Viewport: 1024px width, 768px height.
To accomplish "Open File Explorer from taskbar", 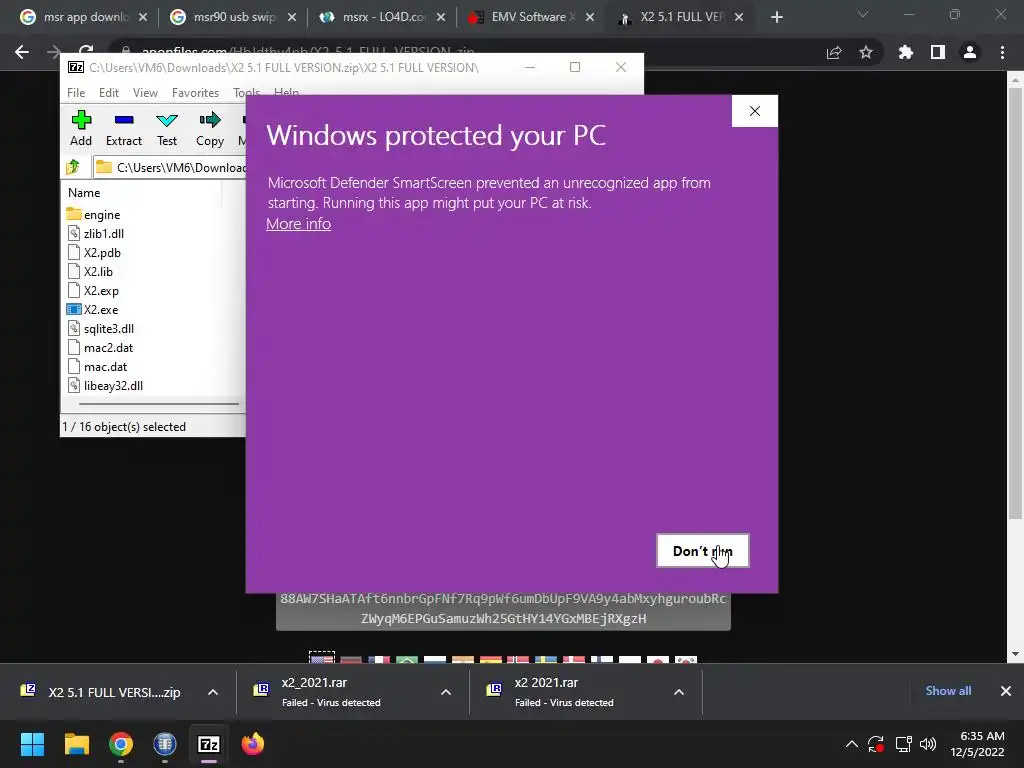I will [76, 744].
